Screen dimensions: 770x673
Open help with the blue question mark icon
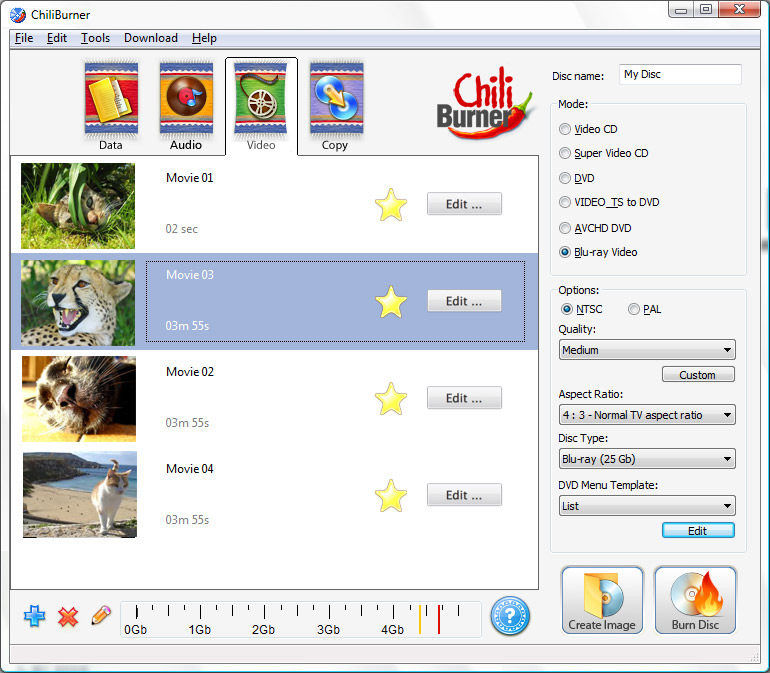[509, 615]
